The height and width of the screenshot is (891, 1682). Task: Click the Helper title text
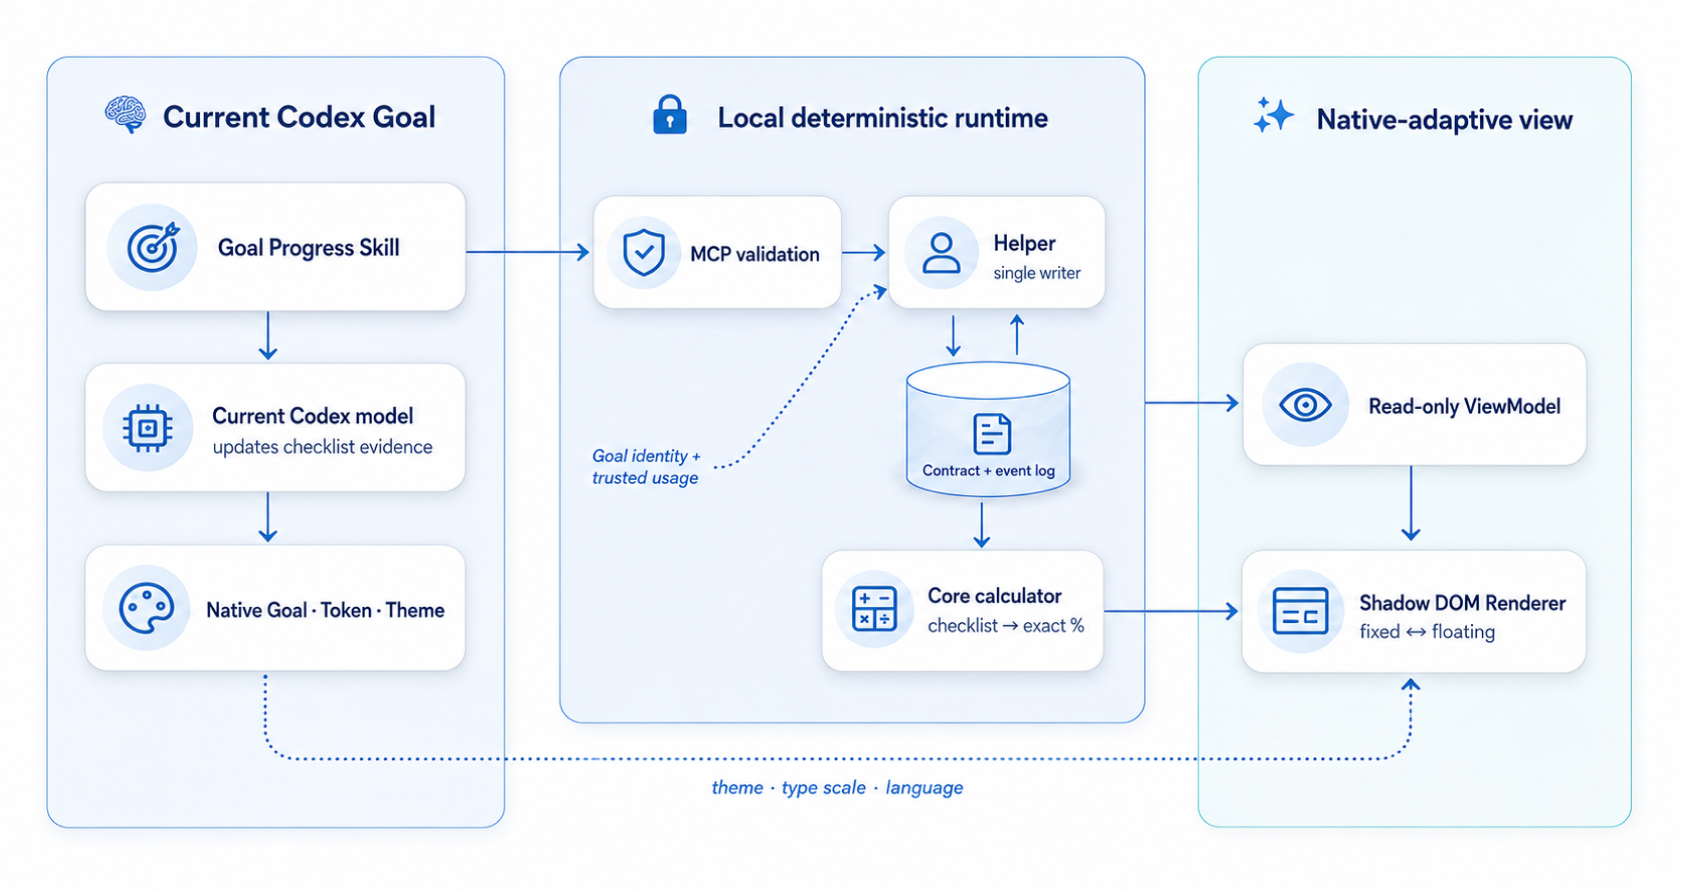[x=1024, y=243]
